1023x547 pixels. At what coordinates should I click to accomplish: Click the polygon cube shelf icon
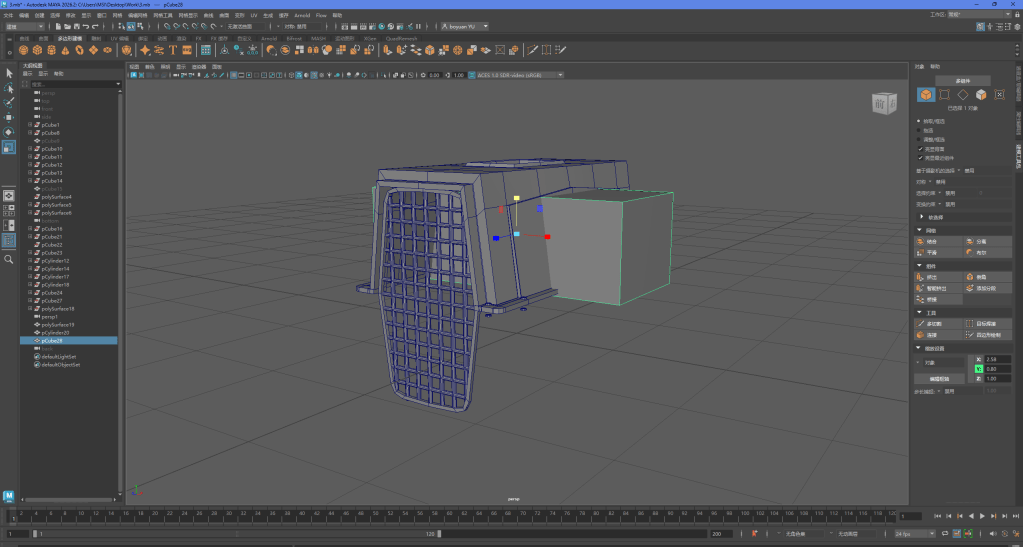(x=37, y=49)
